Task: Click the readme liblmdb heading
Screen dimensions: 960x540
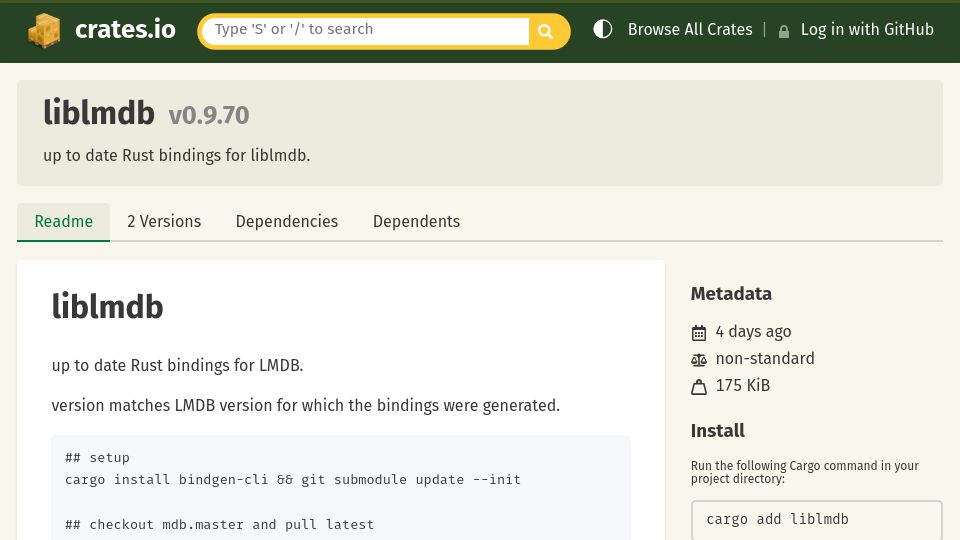Action: (x=108, y=307)
